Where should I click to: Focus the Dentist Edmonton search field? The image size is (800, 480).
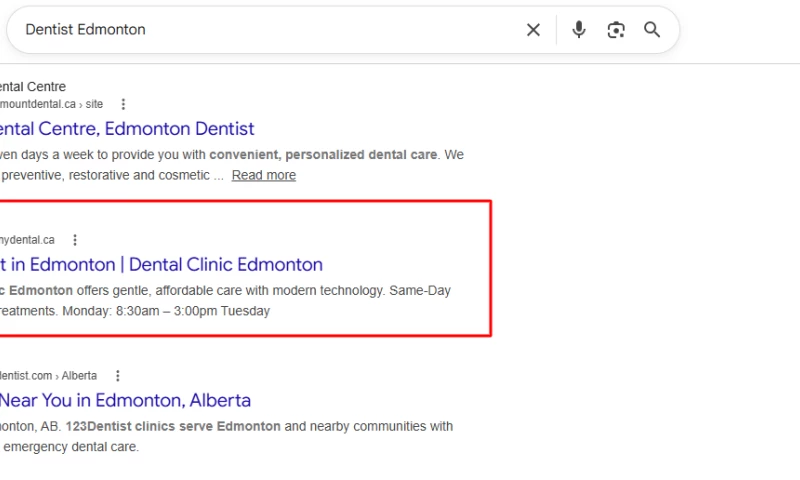point(265,30)
